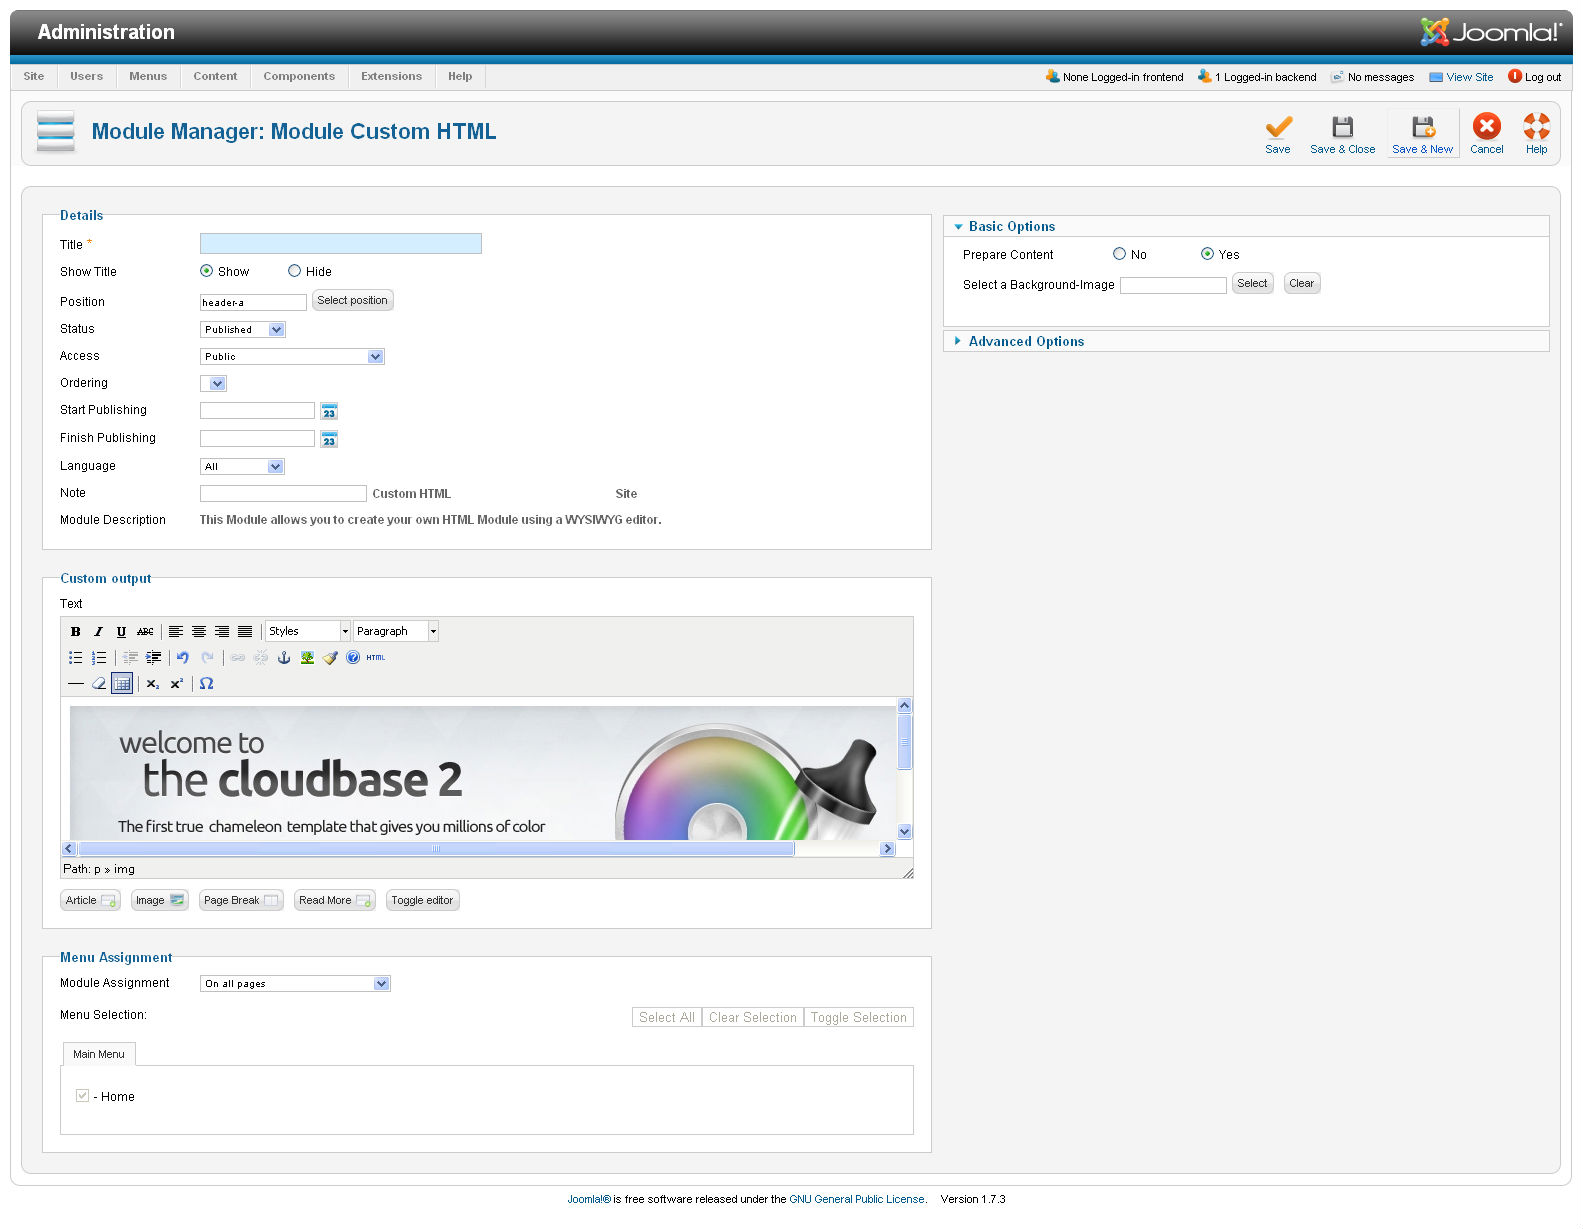Image resolution: width=1583 pixels, height=1229 pixels.
Task: Open the Status dropdown
Action: (x=243, y=330)
